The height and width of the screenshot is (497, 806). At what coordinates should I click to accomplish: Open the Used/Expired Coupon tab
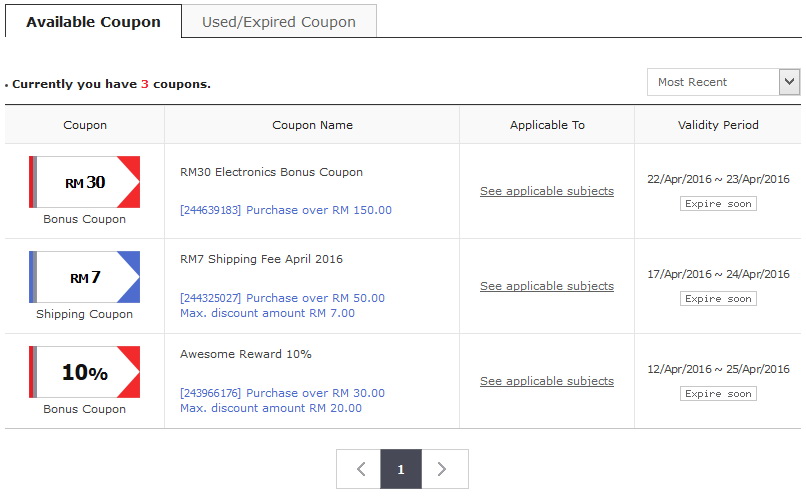click(x=279, y=22)
